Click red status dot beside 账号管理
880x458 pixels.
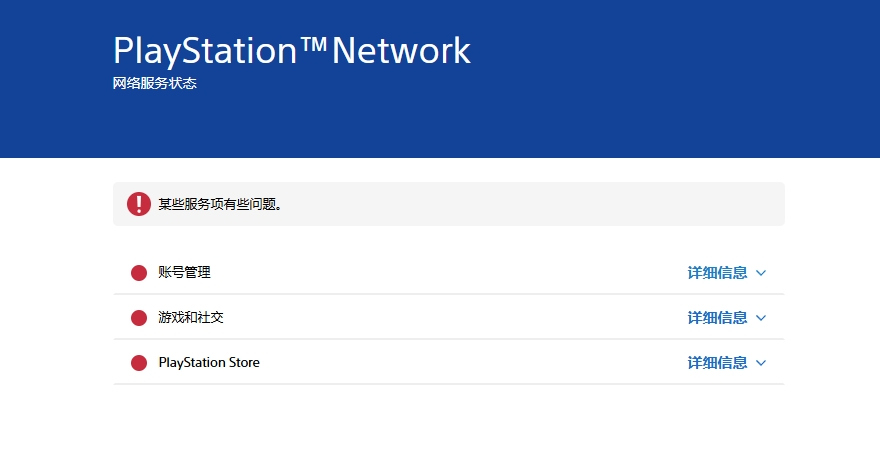point(139,273)
